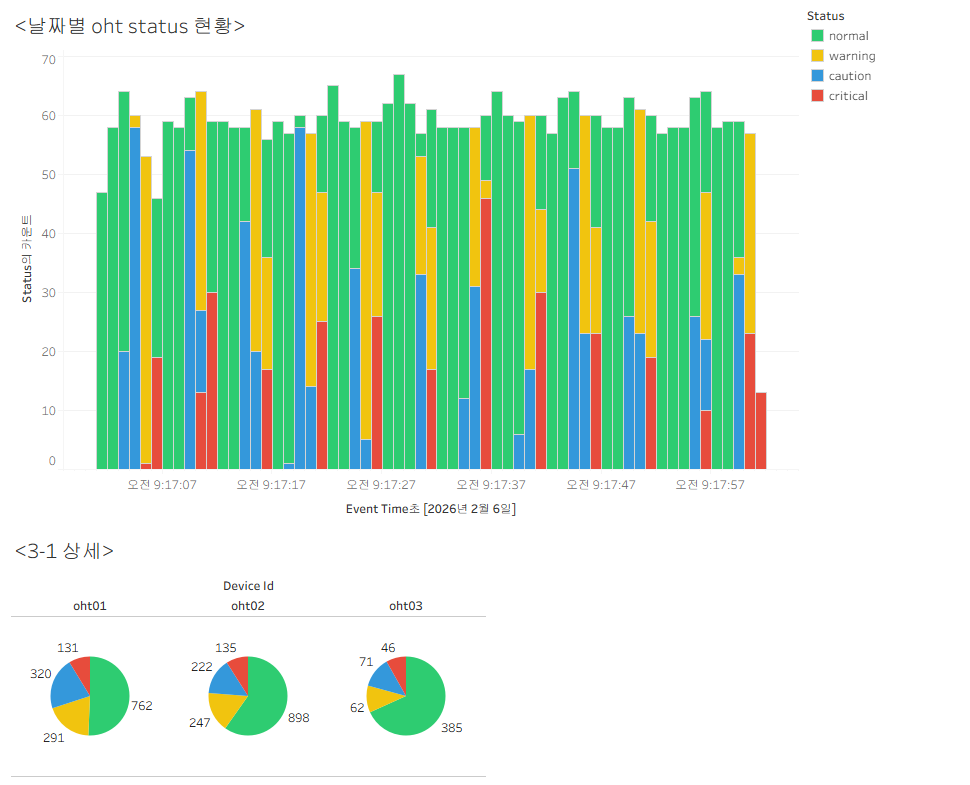Click the green normal legend swatch
Image resolution: width=970 pixels, height=785 pixels.
[817, 36]
